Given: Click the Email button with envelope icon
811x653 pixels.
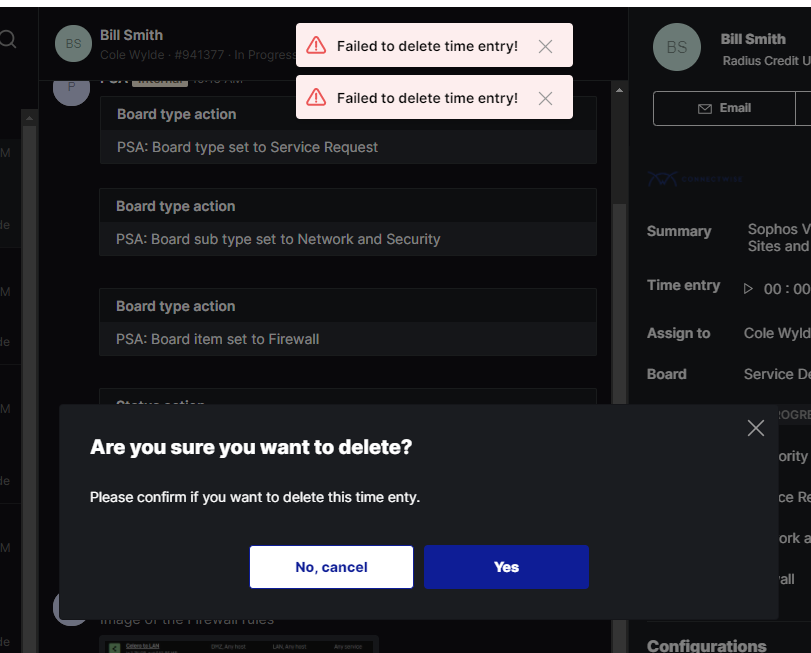Looking at the screenshot, I should [x=724, y=108].
